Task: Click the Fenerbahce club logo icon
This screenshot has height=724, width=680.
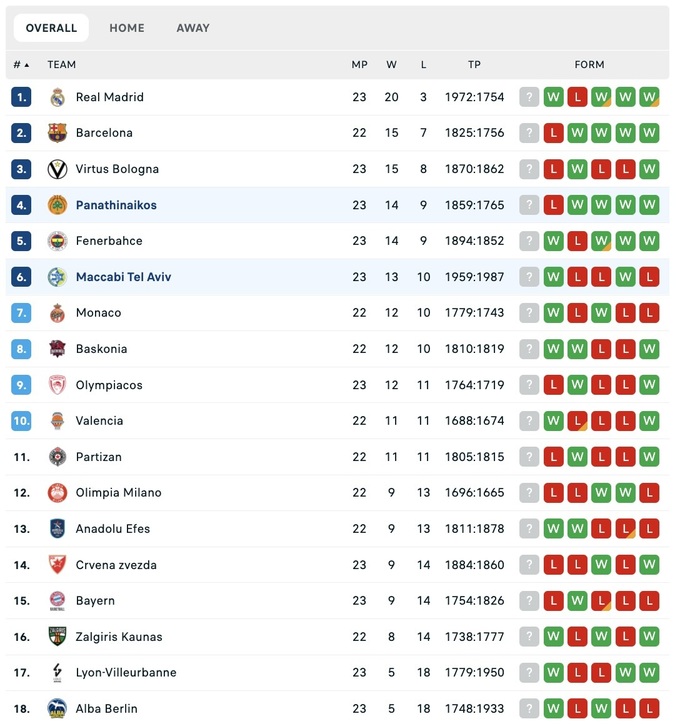Action: [57, 241]
